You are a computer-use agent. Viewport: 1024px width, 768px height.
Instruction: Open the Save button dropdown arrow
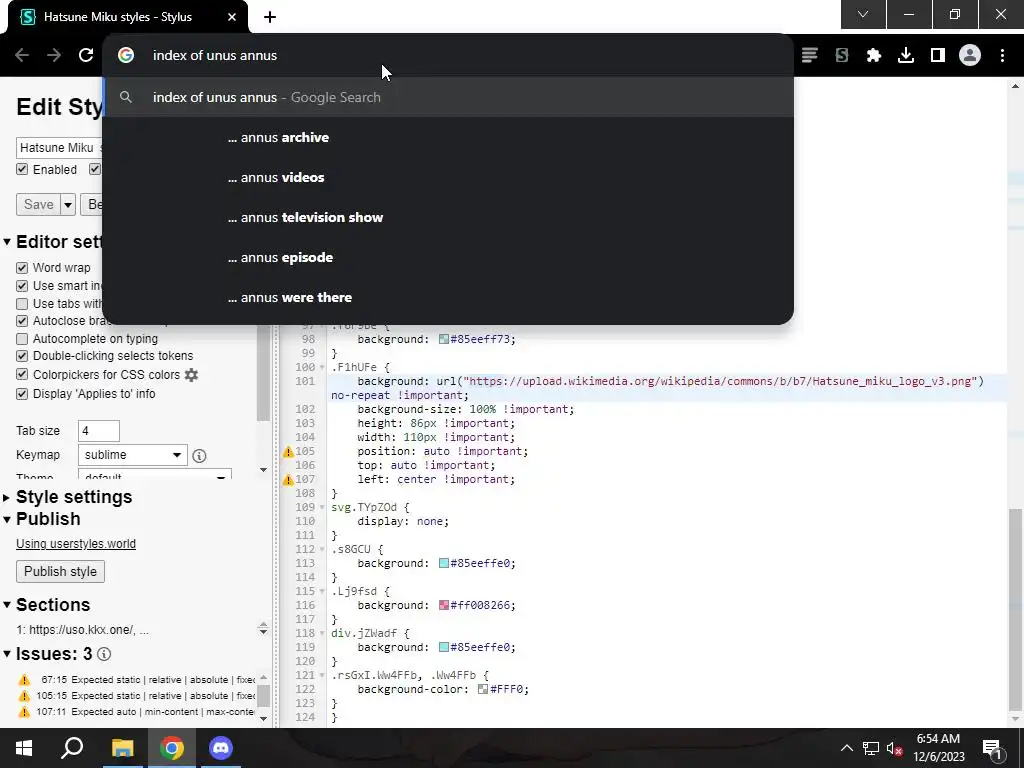point(68,204)
